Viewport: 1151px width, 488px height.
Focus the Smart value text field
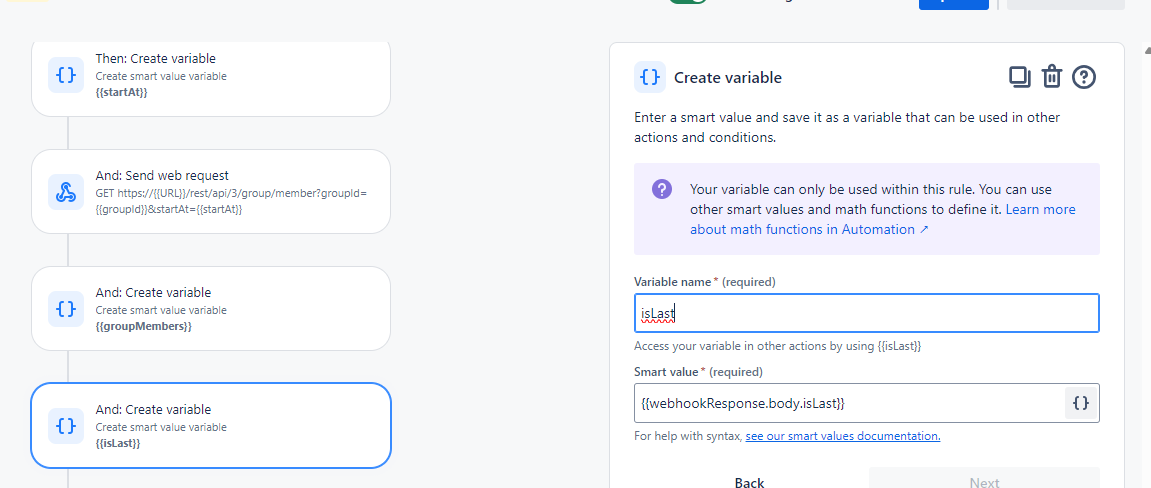tap(849, 403)
